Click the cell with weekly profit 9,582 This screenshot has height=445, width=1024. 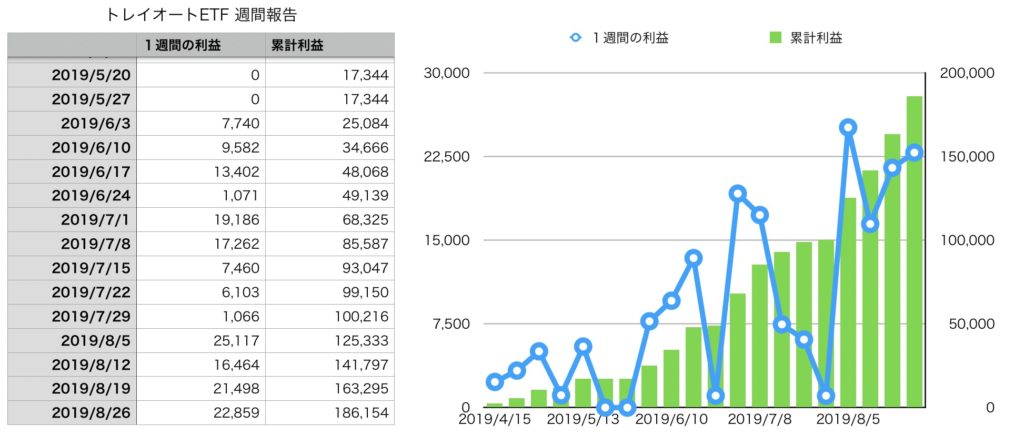[201, 148]
